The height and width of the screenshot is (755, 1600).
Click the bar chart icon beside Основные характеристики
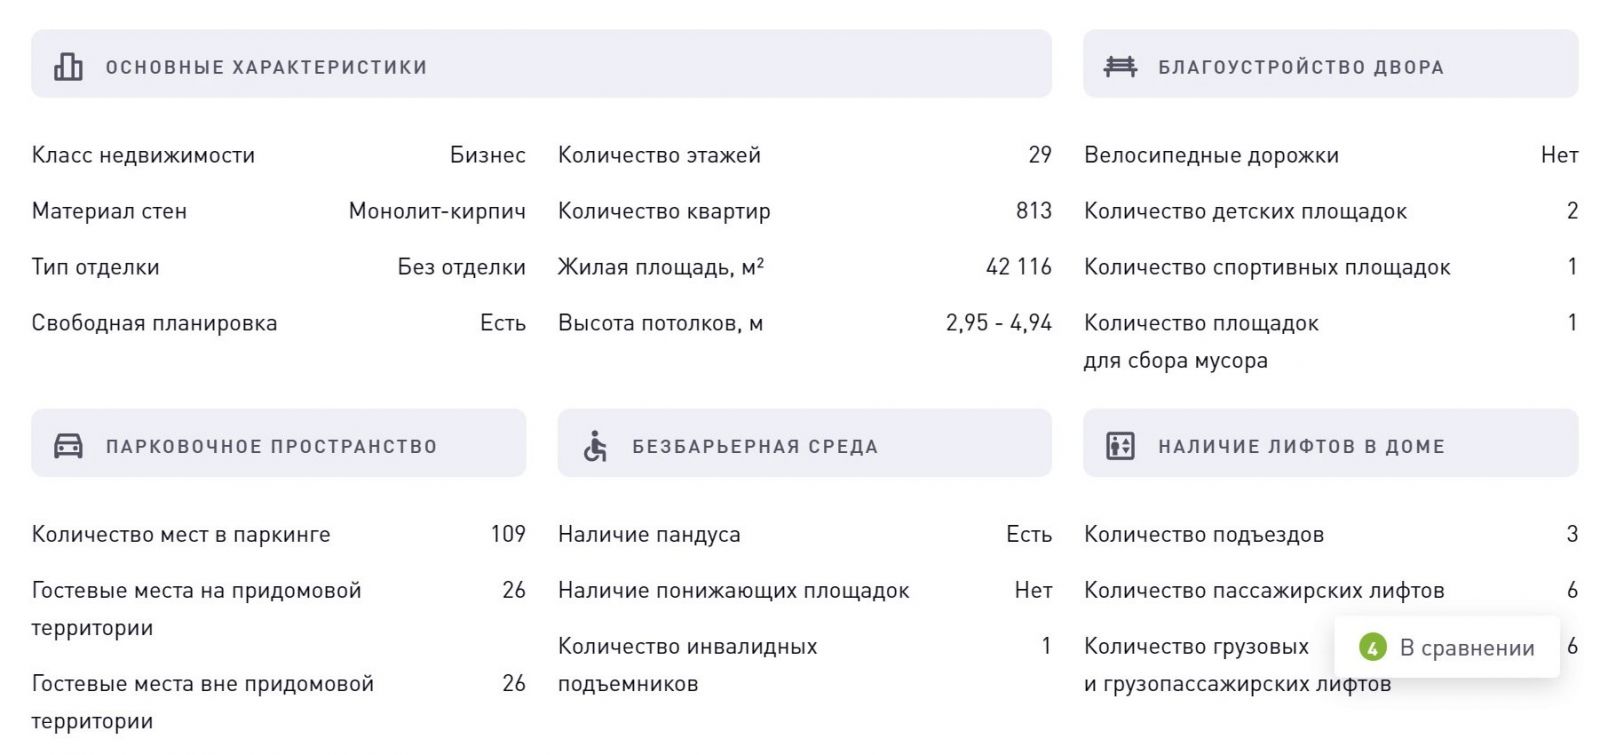68,67
